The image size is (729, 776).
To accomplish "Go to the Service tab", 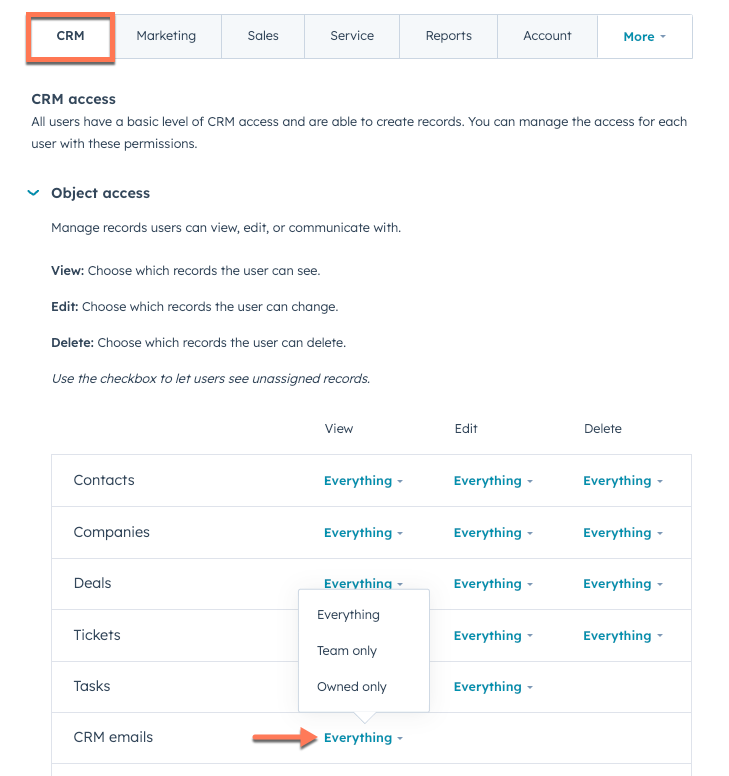I will pyautogui.click(x=352, y=36).
